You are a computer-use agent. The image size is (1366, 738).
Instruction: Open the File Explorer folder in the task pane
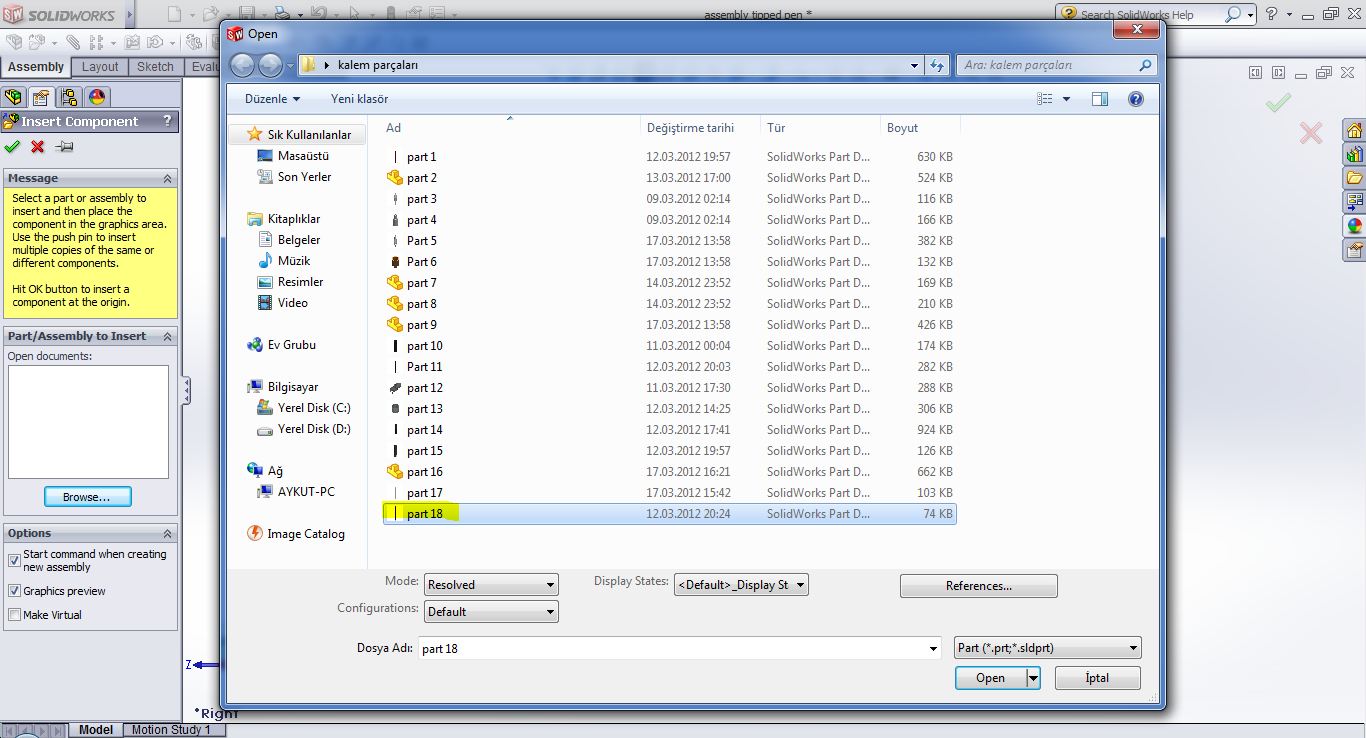1355,178
